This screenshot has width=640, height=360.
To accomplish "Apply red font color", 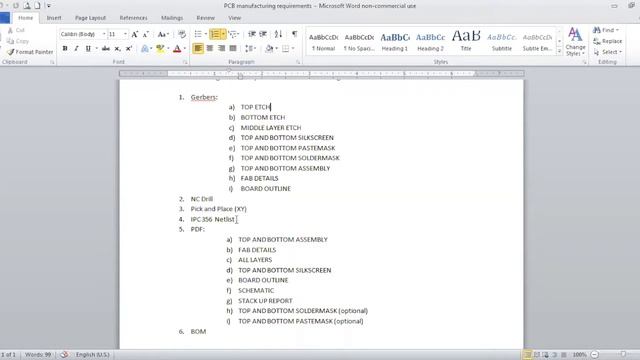I will [177, 49].
